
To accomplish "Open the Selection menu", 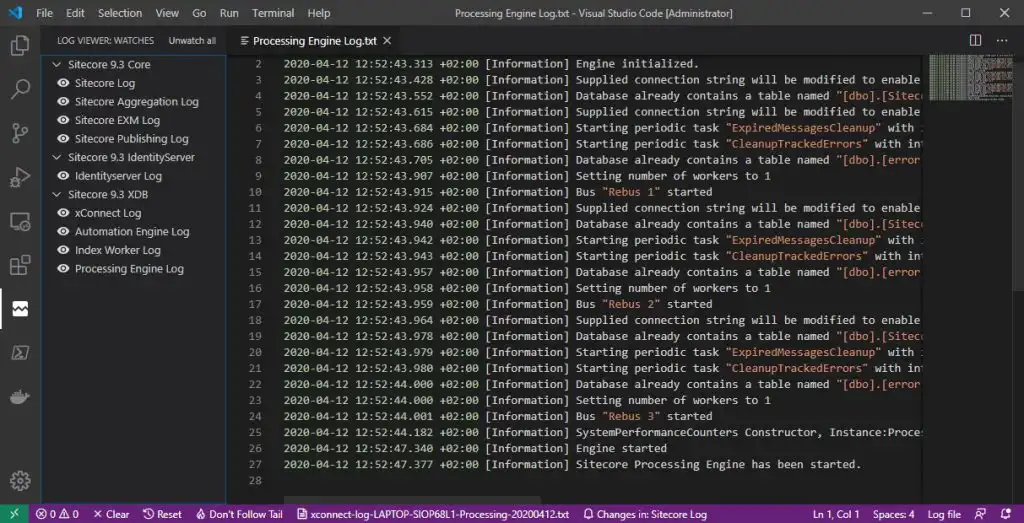I will [x=120, y=13].
